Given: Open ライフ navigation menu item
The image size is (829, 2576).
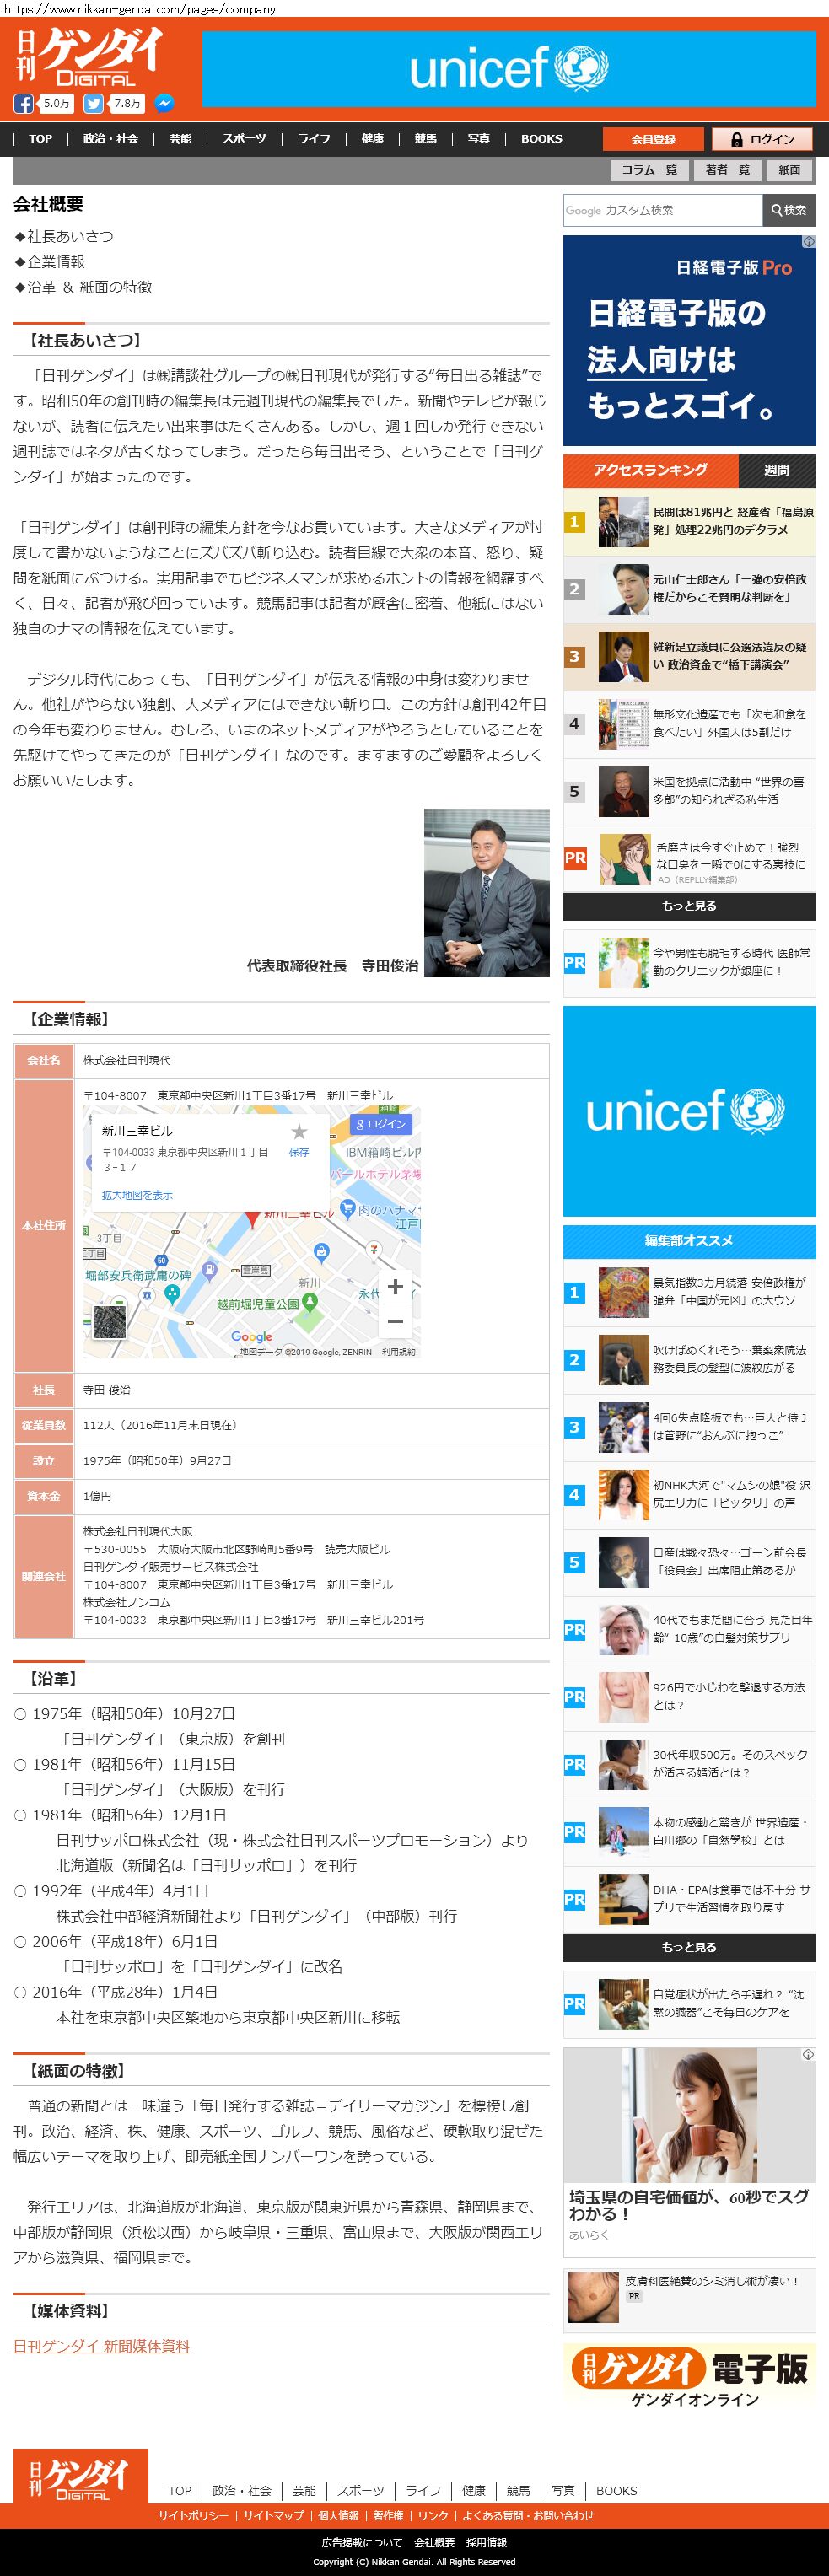Looking at the screenshot, I should click(314, 139).
